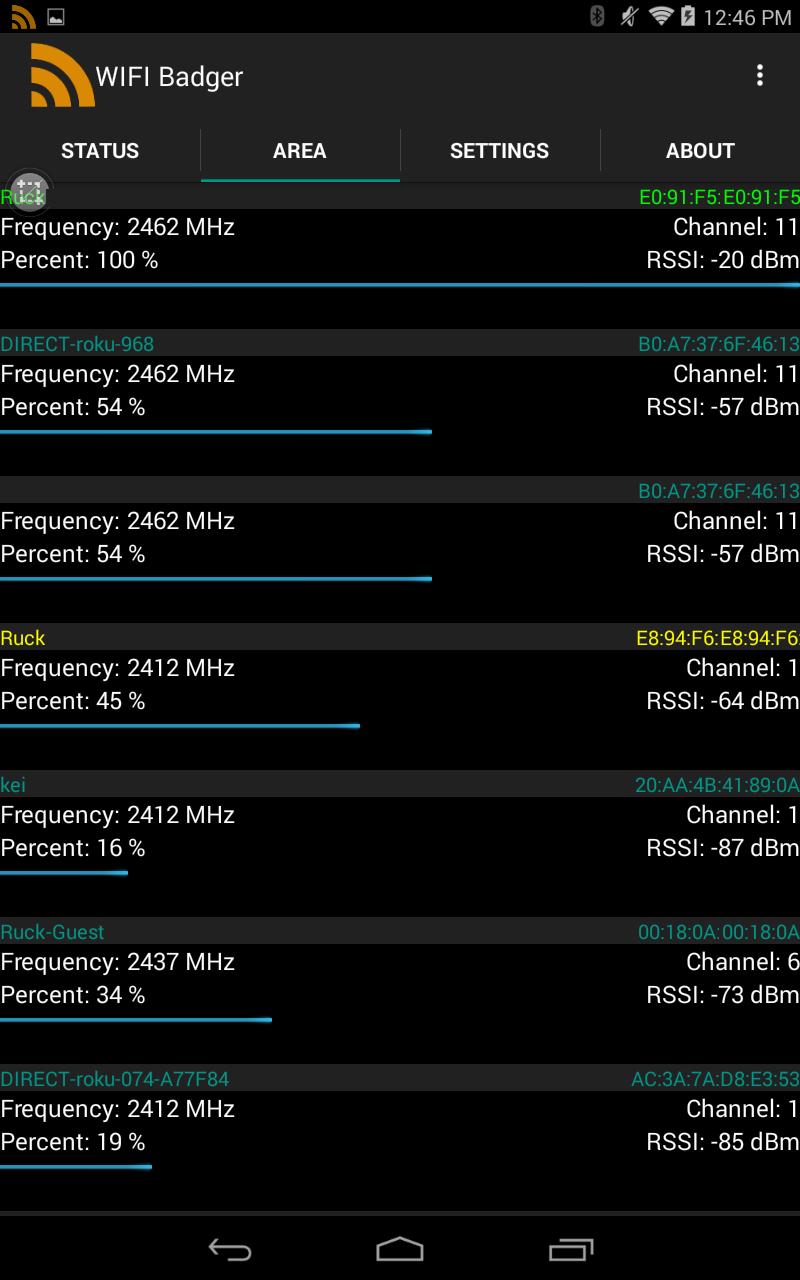Tap the battery charging status icon
This screenshot has height=1280, width=800.
coord(688,16)
